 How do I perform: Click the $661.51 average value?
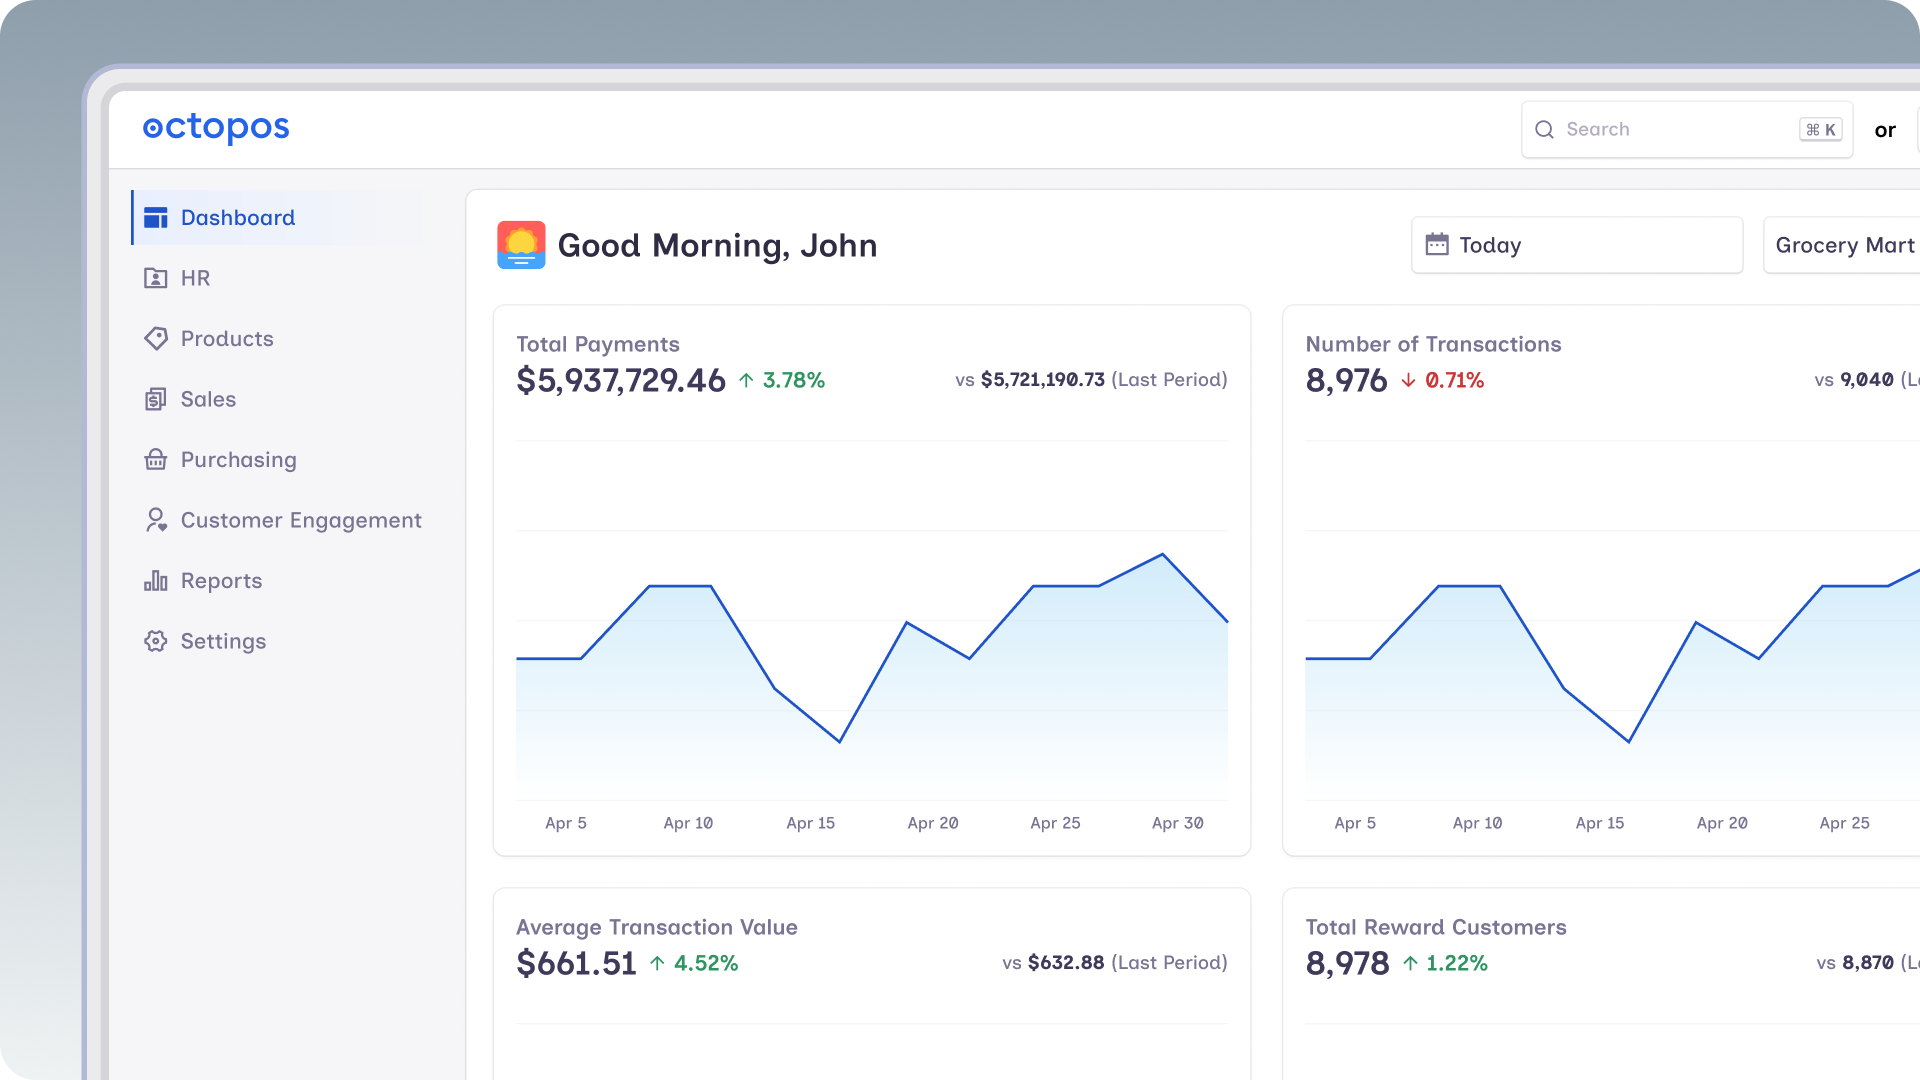click(576, 963)
